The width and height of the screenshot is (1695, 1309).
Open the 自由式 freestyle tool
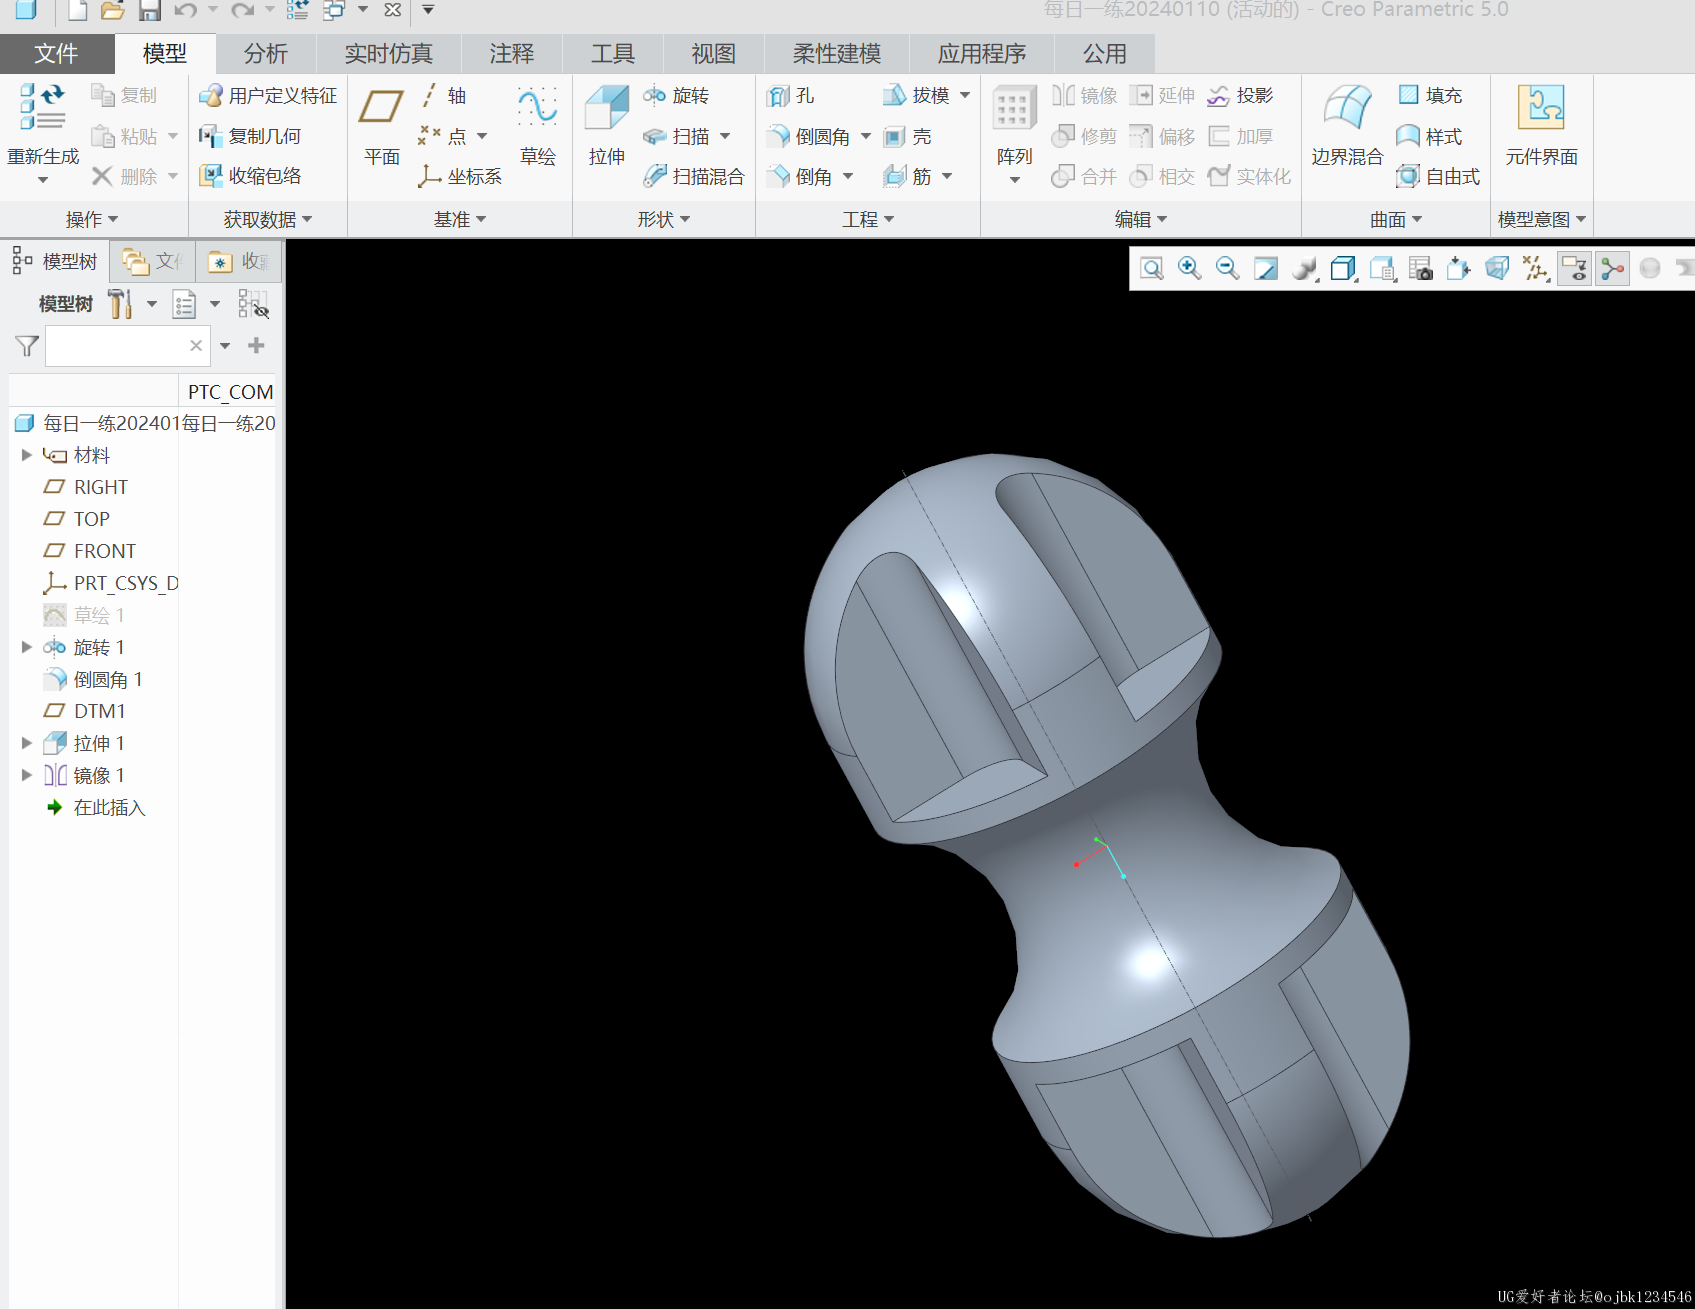coord(1438,177)
